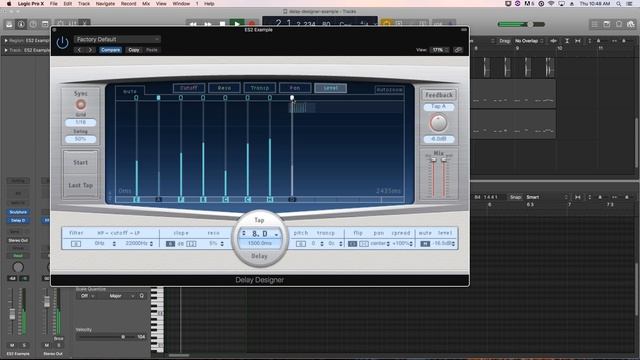Image resolution: width=640 pixels, height=360 pixels.
Task: Select the Transp view tab
Action: [x=260, y=88]
